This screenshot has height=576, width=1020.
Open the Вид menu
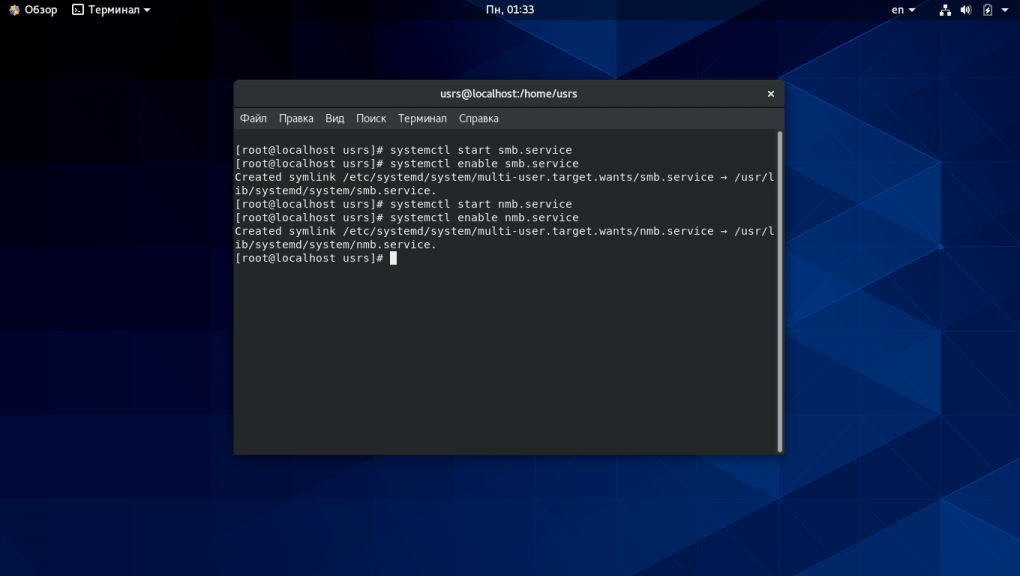tap(335, 118)
